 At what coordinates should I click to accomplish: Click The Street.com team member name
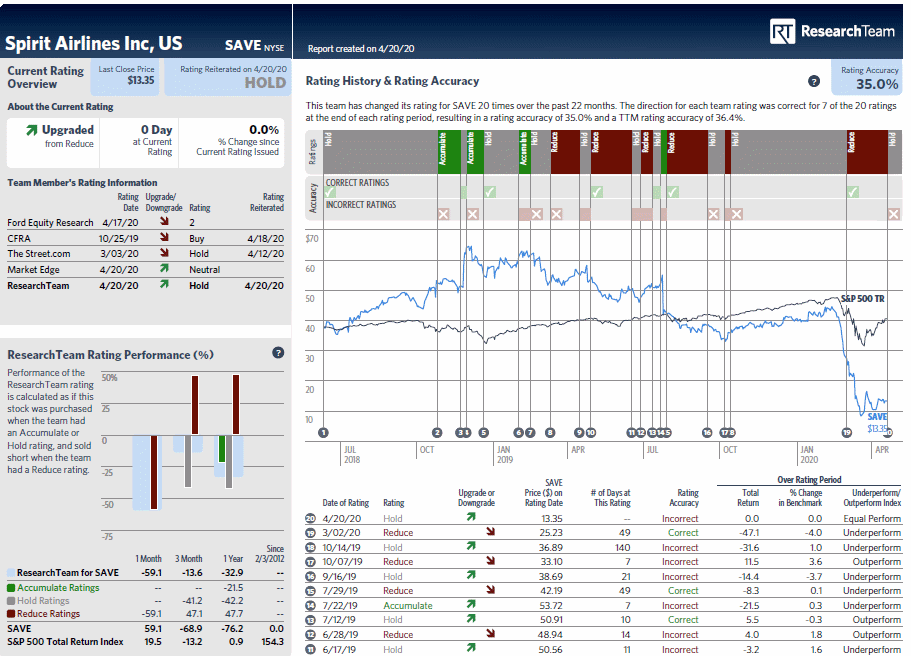39,254
